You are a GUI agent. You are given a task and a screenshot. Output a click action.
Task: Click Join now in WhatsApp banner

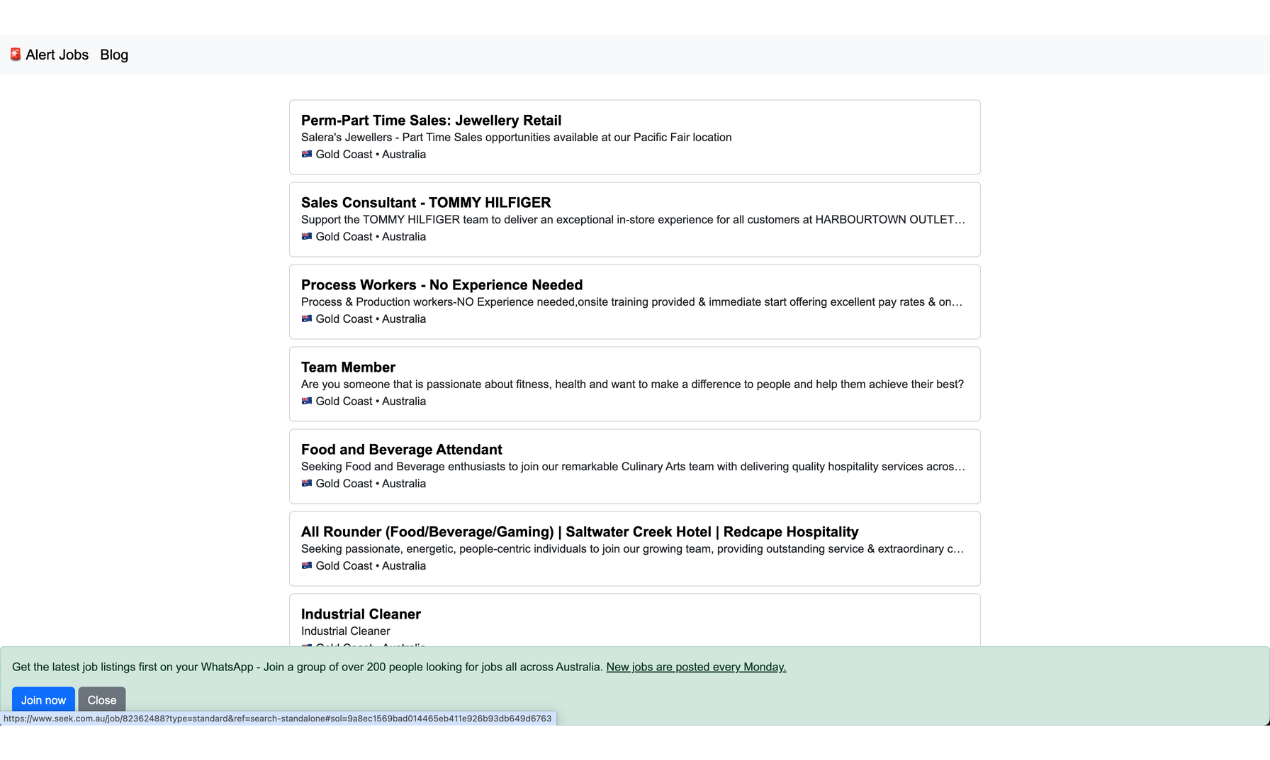click(43, 700)
